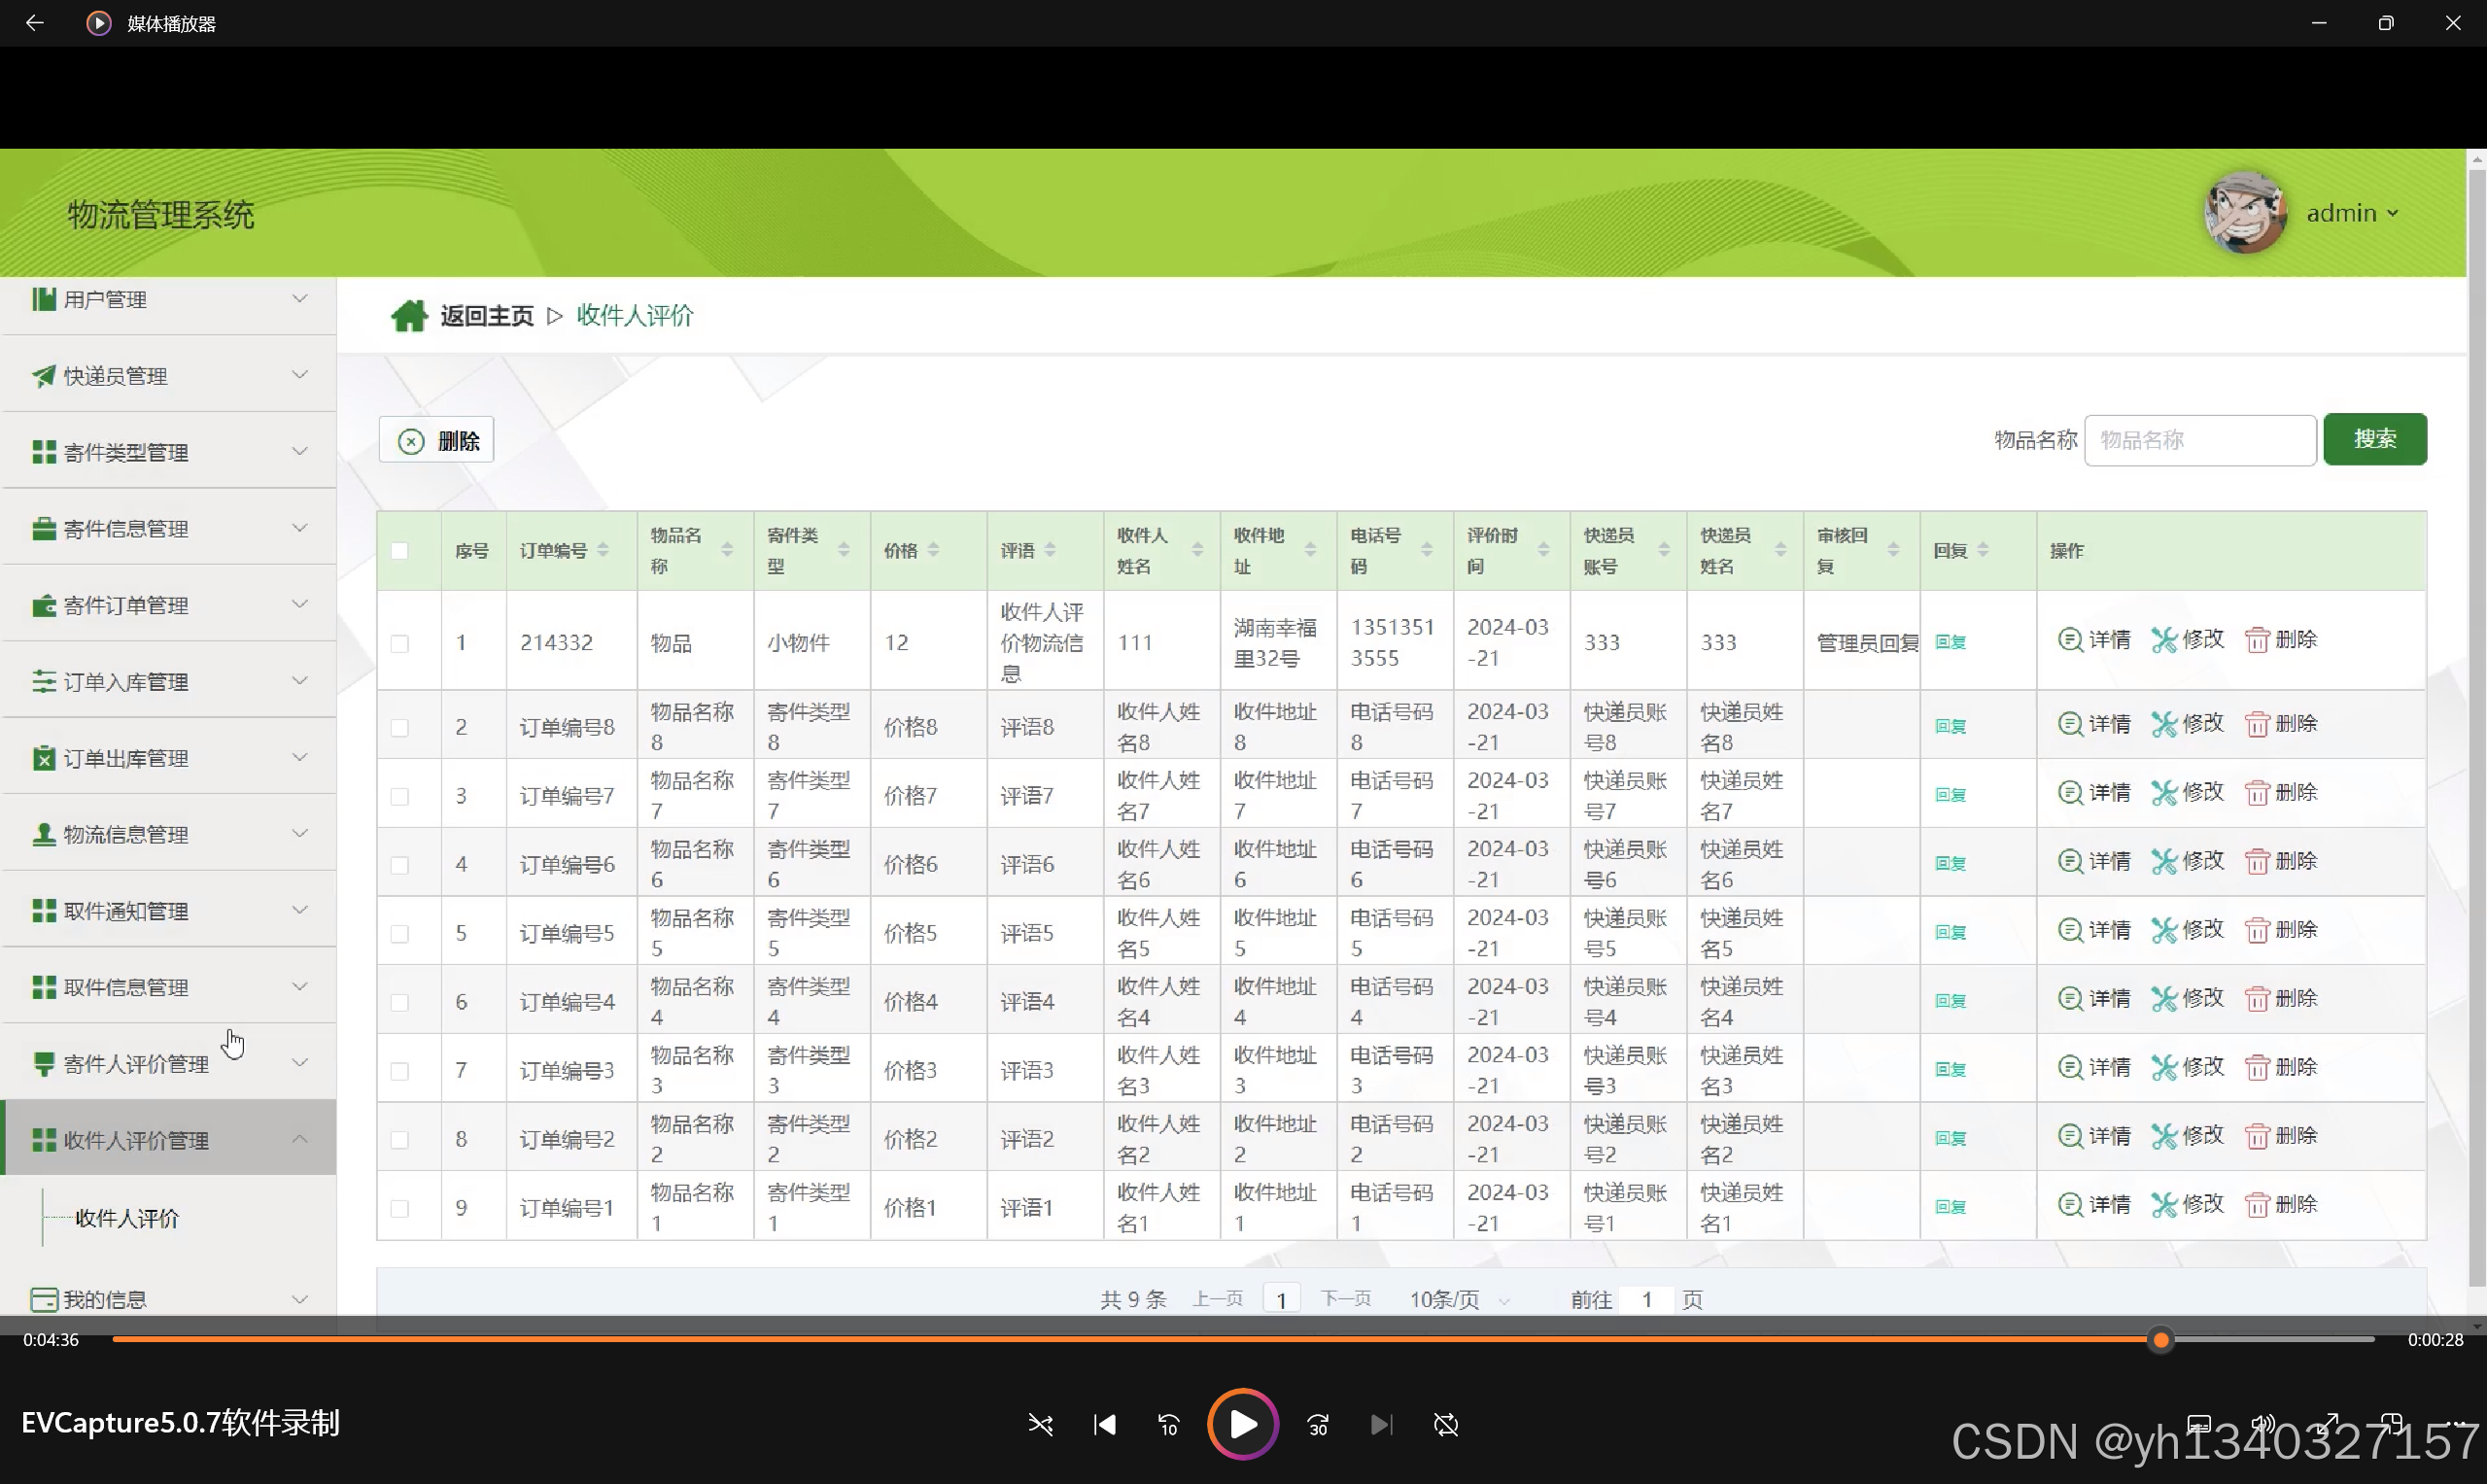Expand the 快递员管理 sidebar menu

pos(168,375)
